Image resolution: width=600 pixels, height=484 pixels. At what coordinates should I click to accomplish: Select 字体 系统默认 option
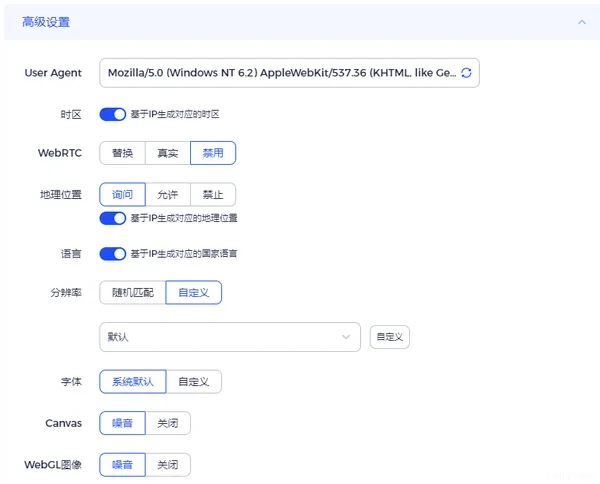pos(132,381)
